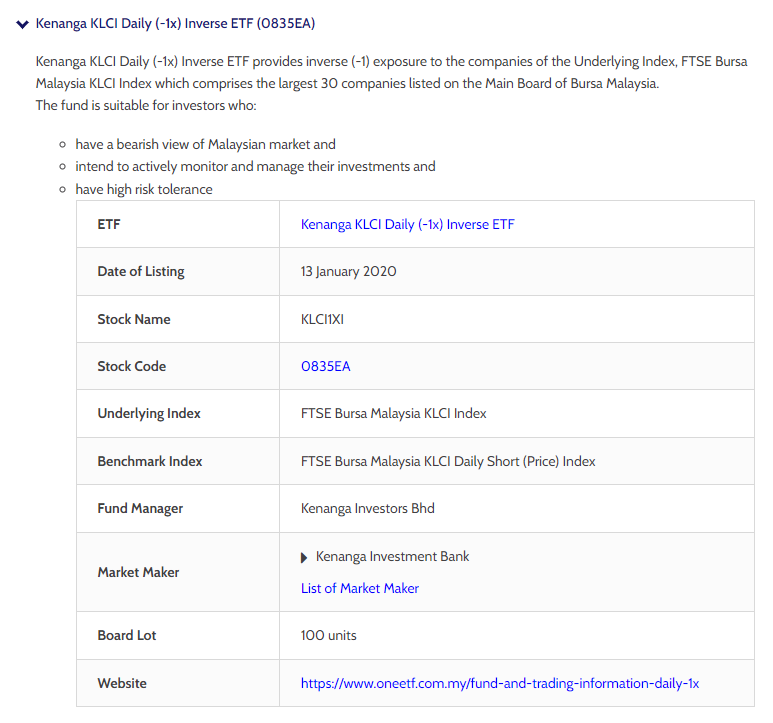The height and width of the screenshot is (723, 773).
Task: Click the triangle arrow beside Kenanga Investment Bank
Action: [304, 557]
